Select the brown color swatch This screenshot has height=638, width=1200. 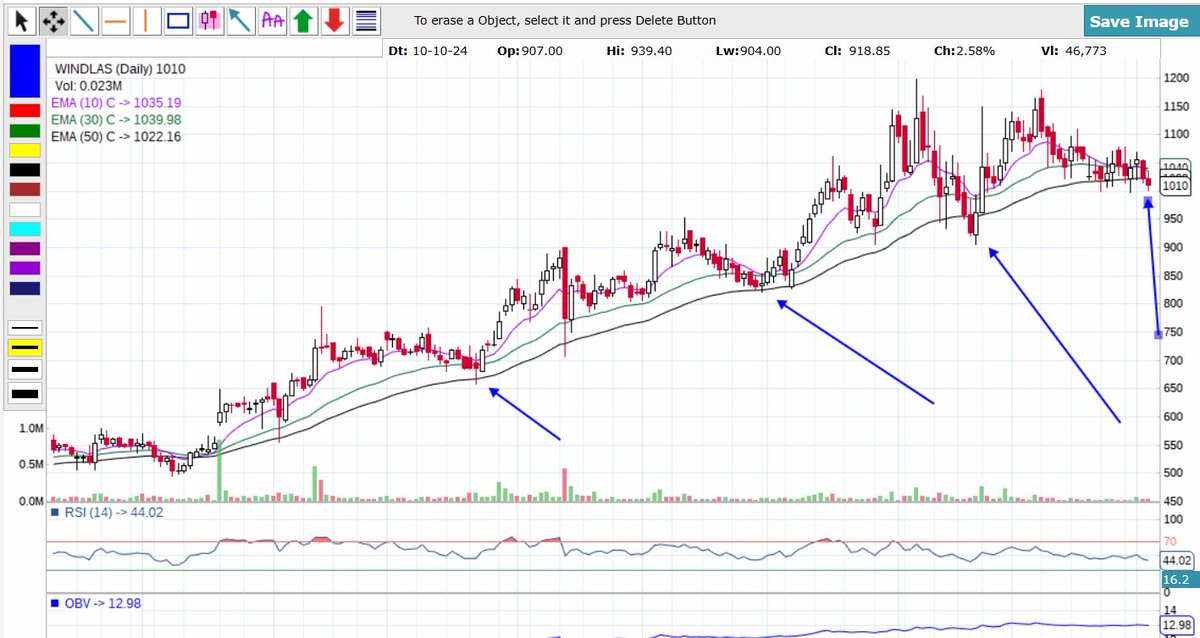coord(25,189)
